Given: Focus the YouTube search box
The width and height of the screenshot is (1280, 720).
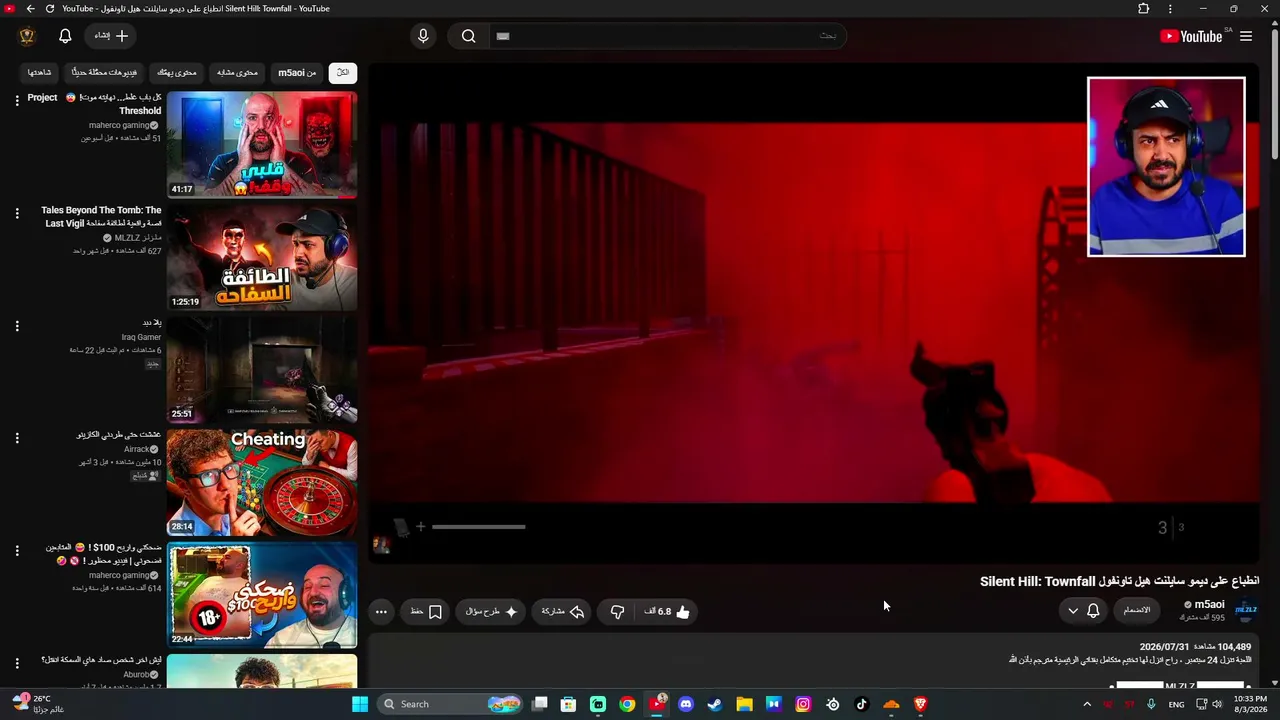Looking at the screenshot, I should point(666,36).
